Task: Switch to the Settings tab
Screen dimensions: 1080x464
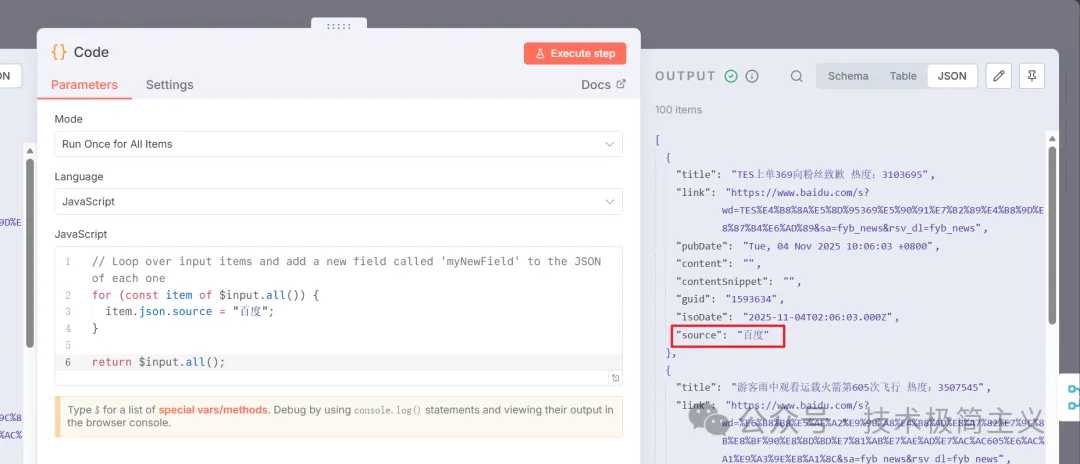Action: coord(169,85)
